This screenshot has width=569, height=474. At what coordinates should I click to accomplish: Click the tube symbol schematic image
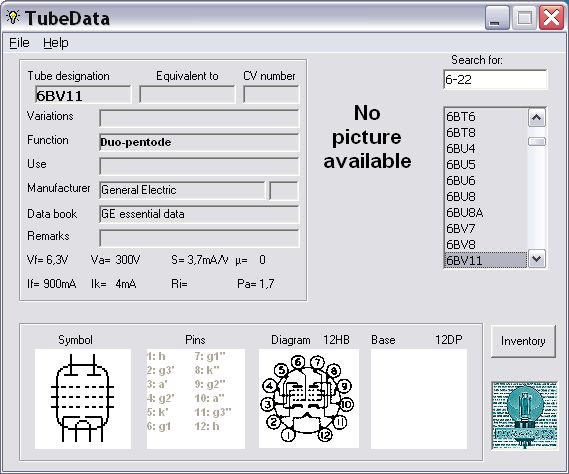(x=83, y=399)
